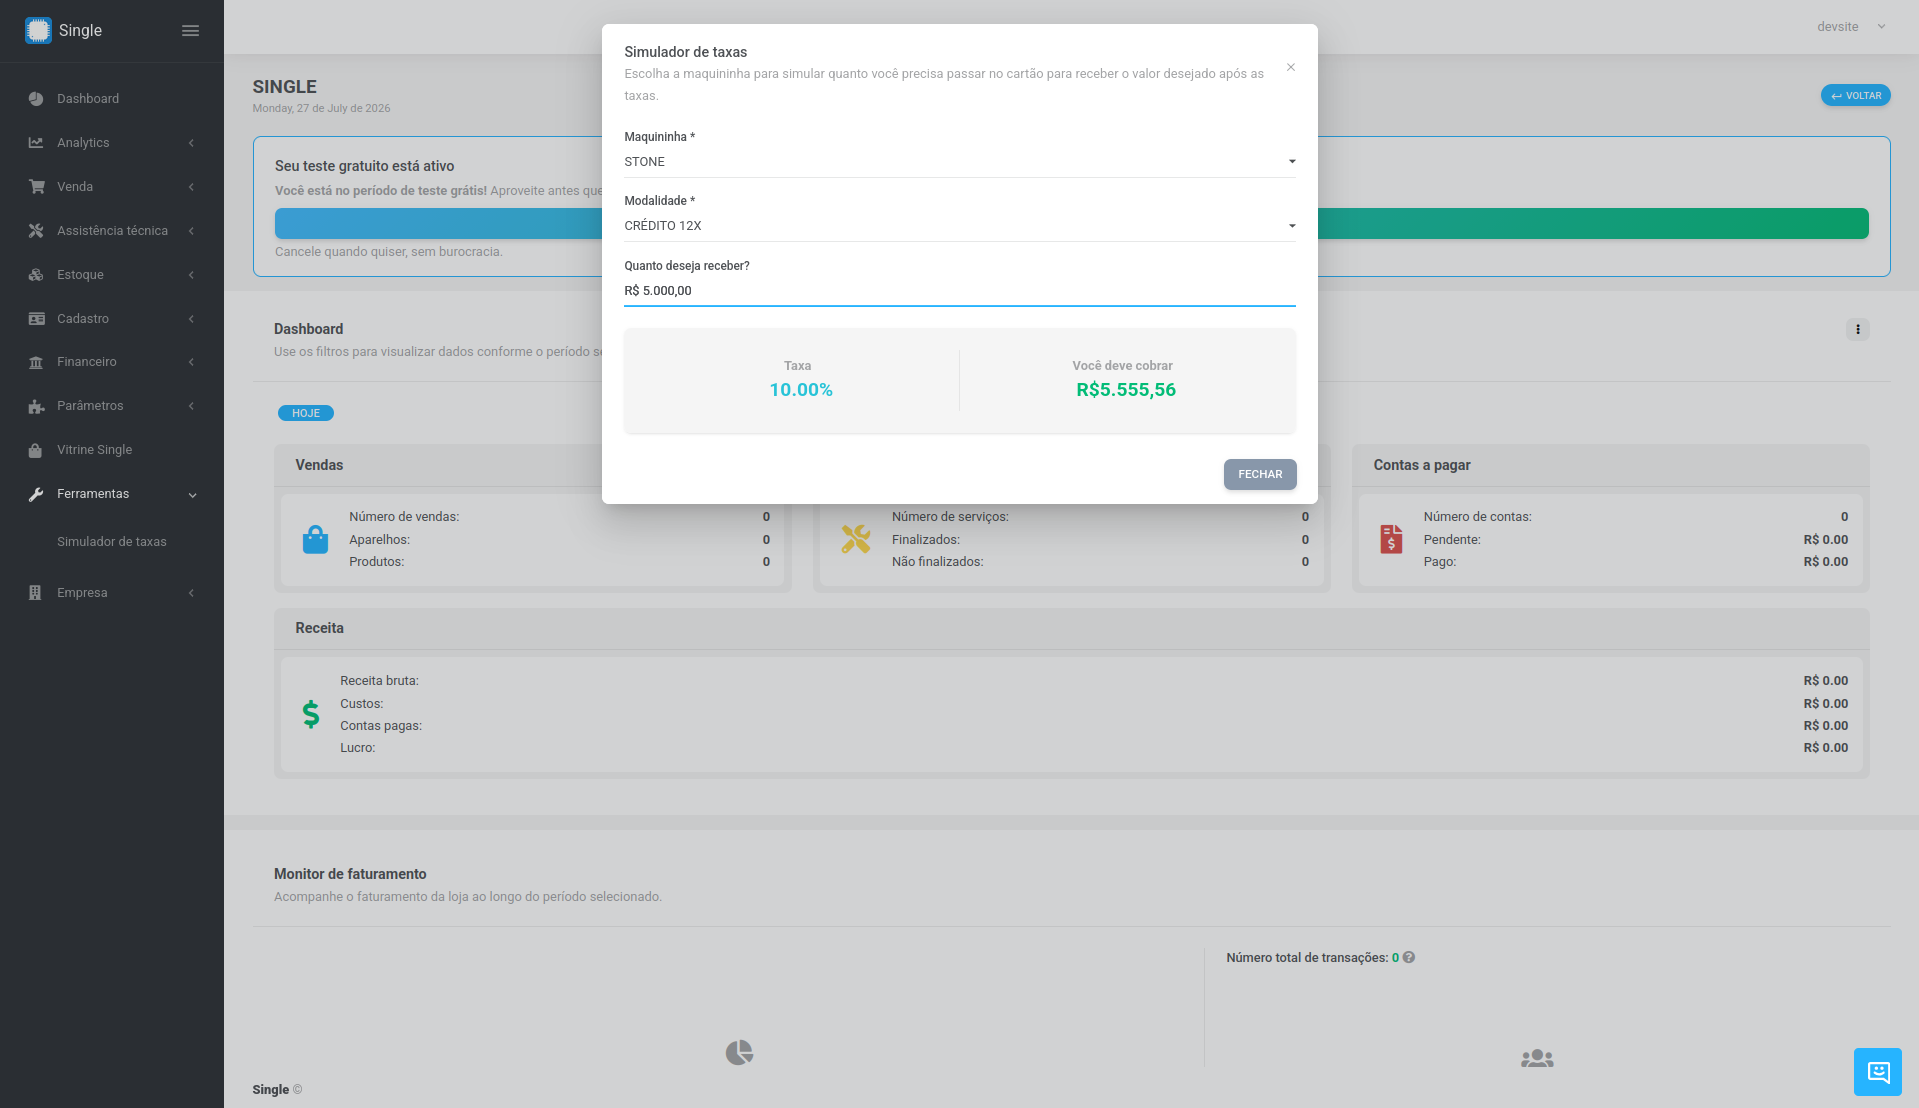The image size is (1919, 1108).
Task: Click the Single logo icon
Action: 38,31
